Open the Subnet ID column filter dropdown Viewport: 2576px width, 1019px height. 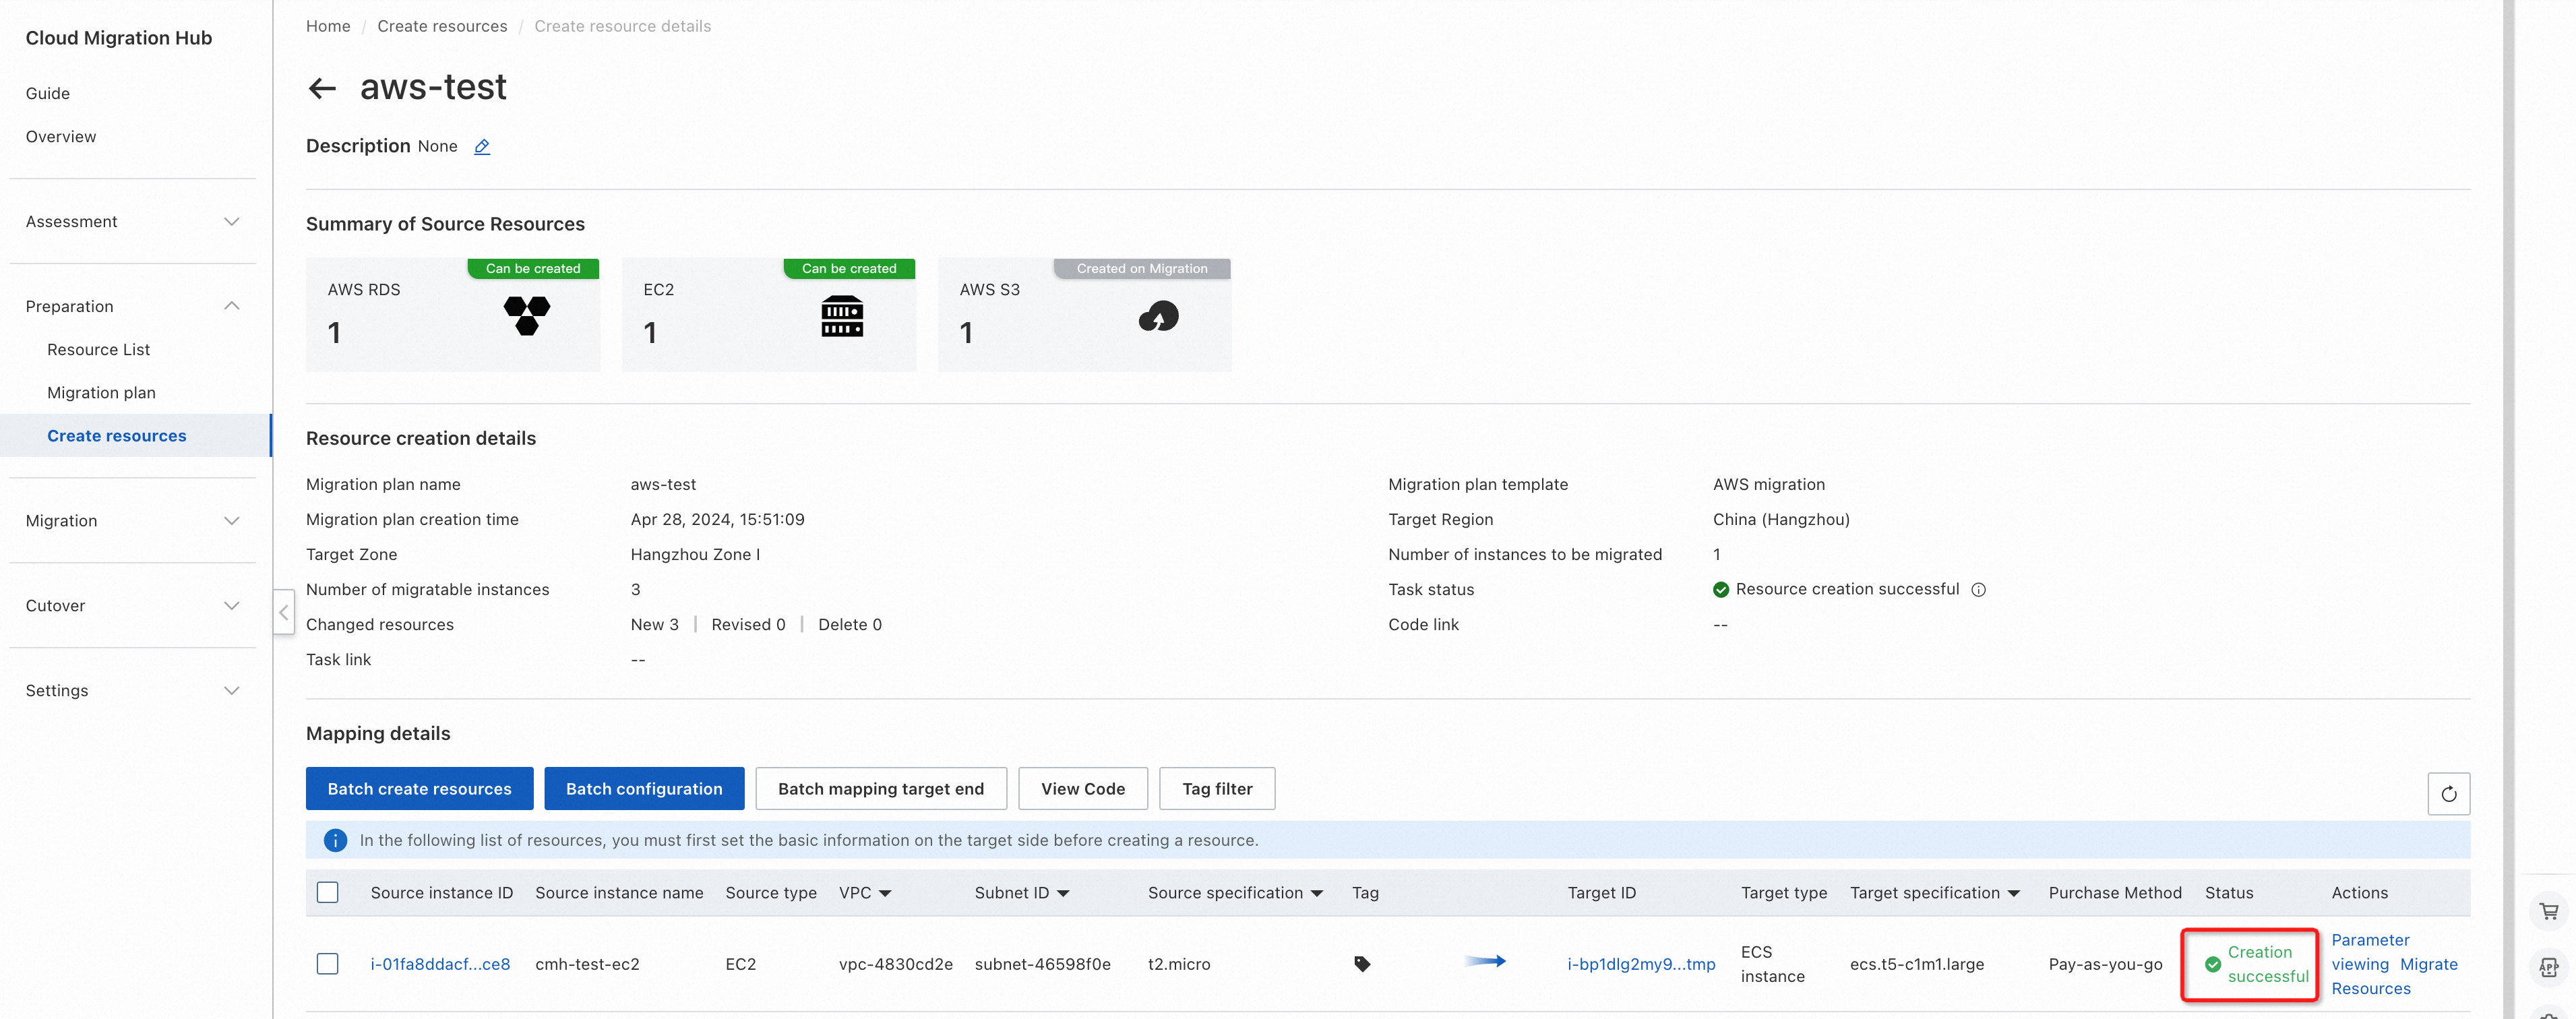coord(1063,893)
